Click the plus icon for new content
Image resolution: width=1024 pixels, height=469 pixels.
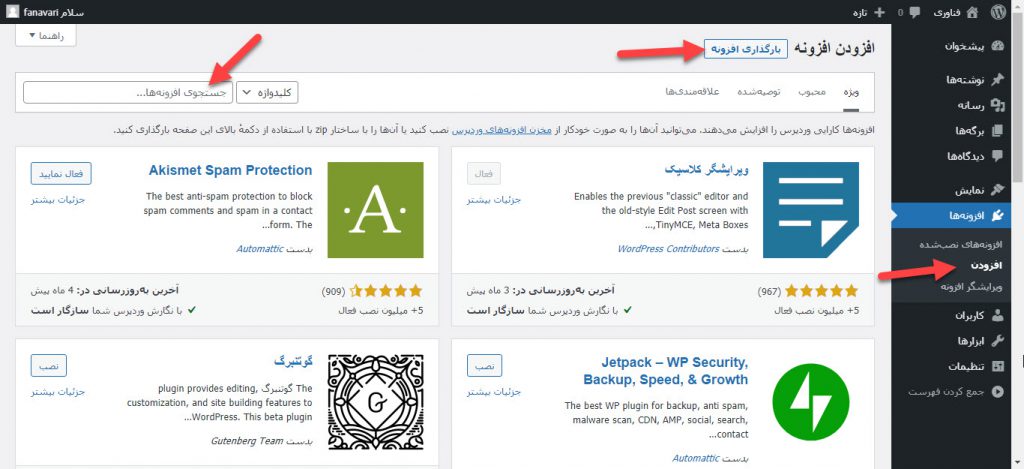(x=879, y=12)
